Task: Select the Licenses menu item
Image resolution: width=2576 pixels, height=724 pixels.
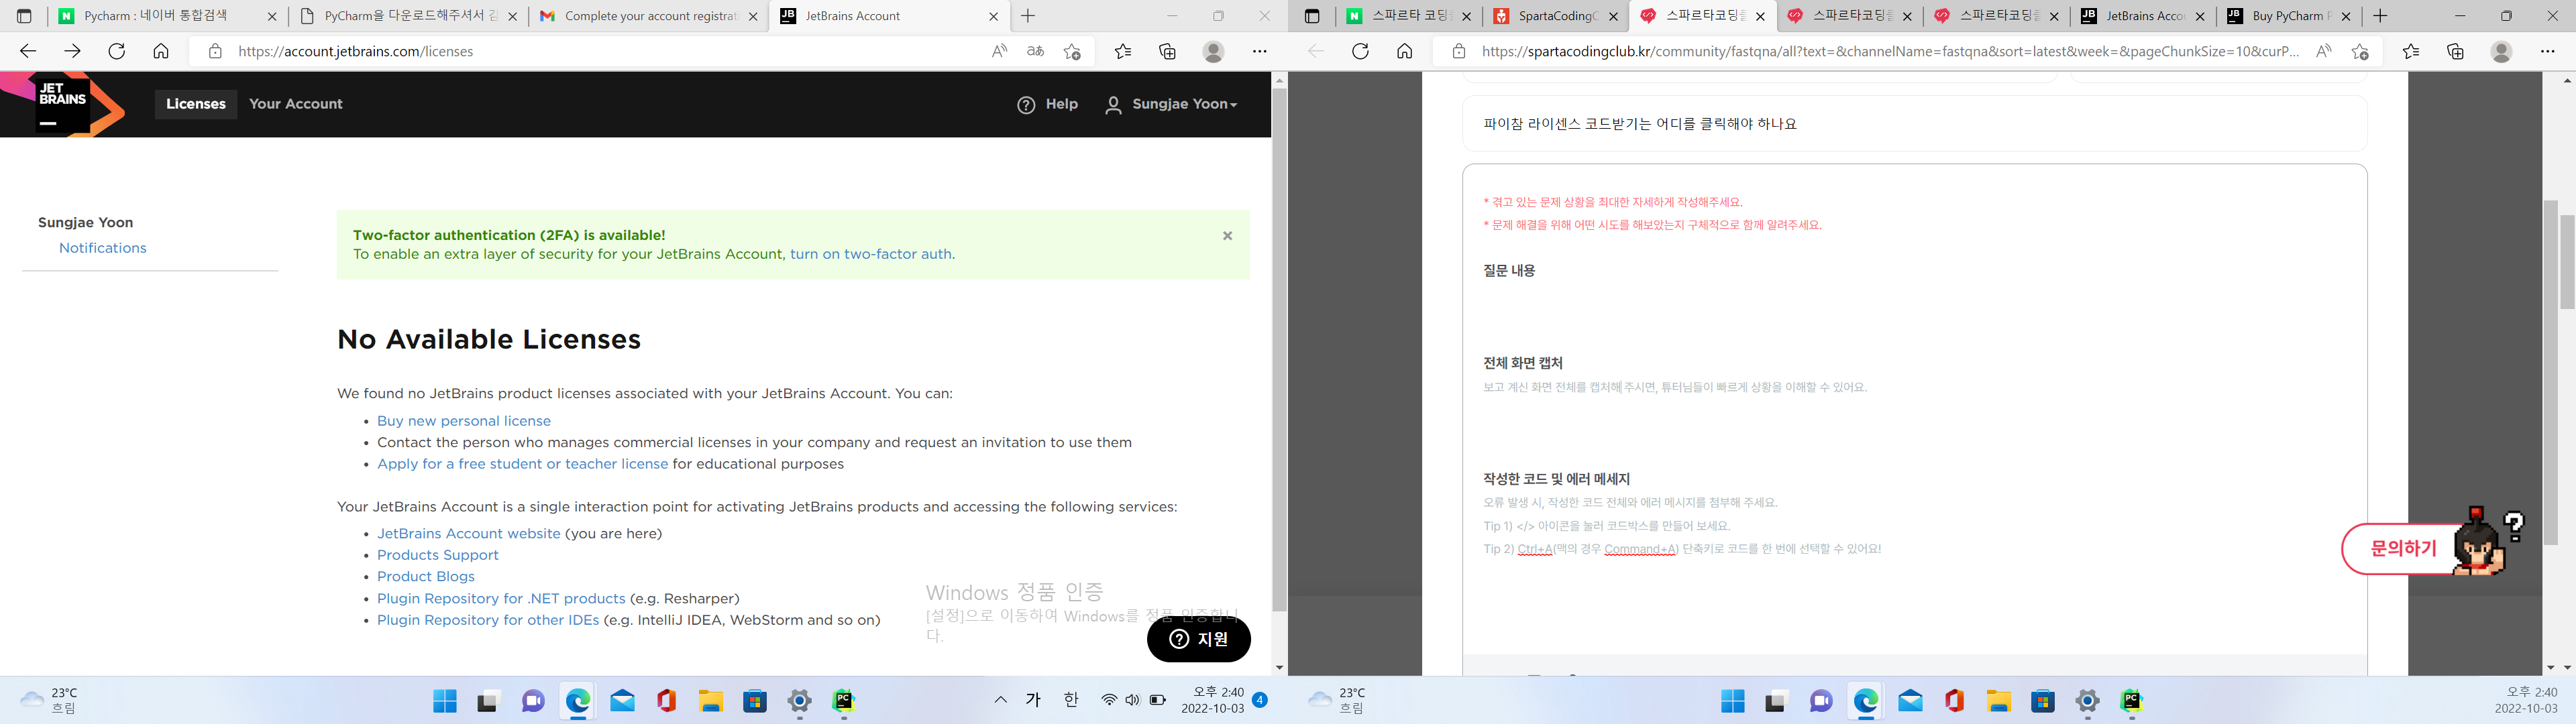Action: [x=196, y=104]
